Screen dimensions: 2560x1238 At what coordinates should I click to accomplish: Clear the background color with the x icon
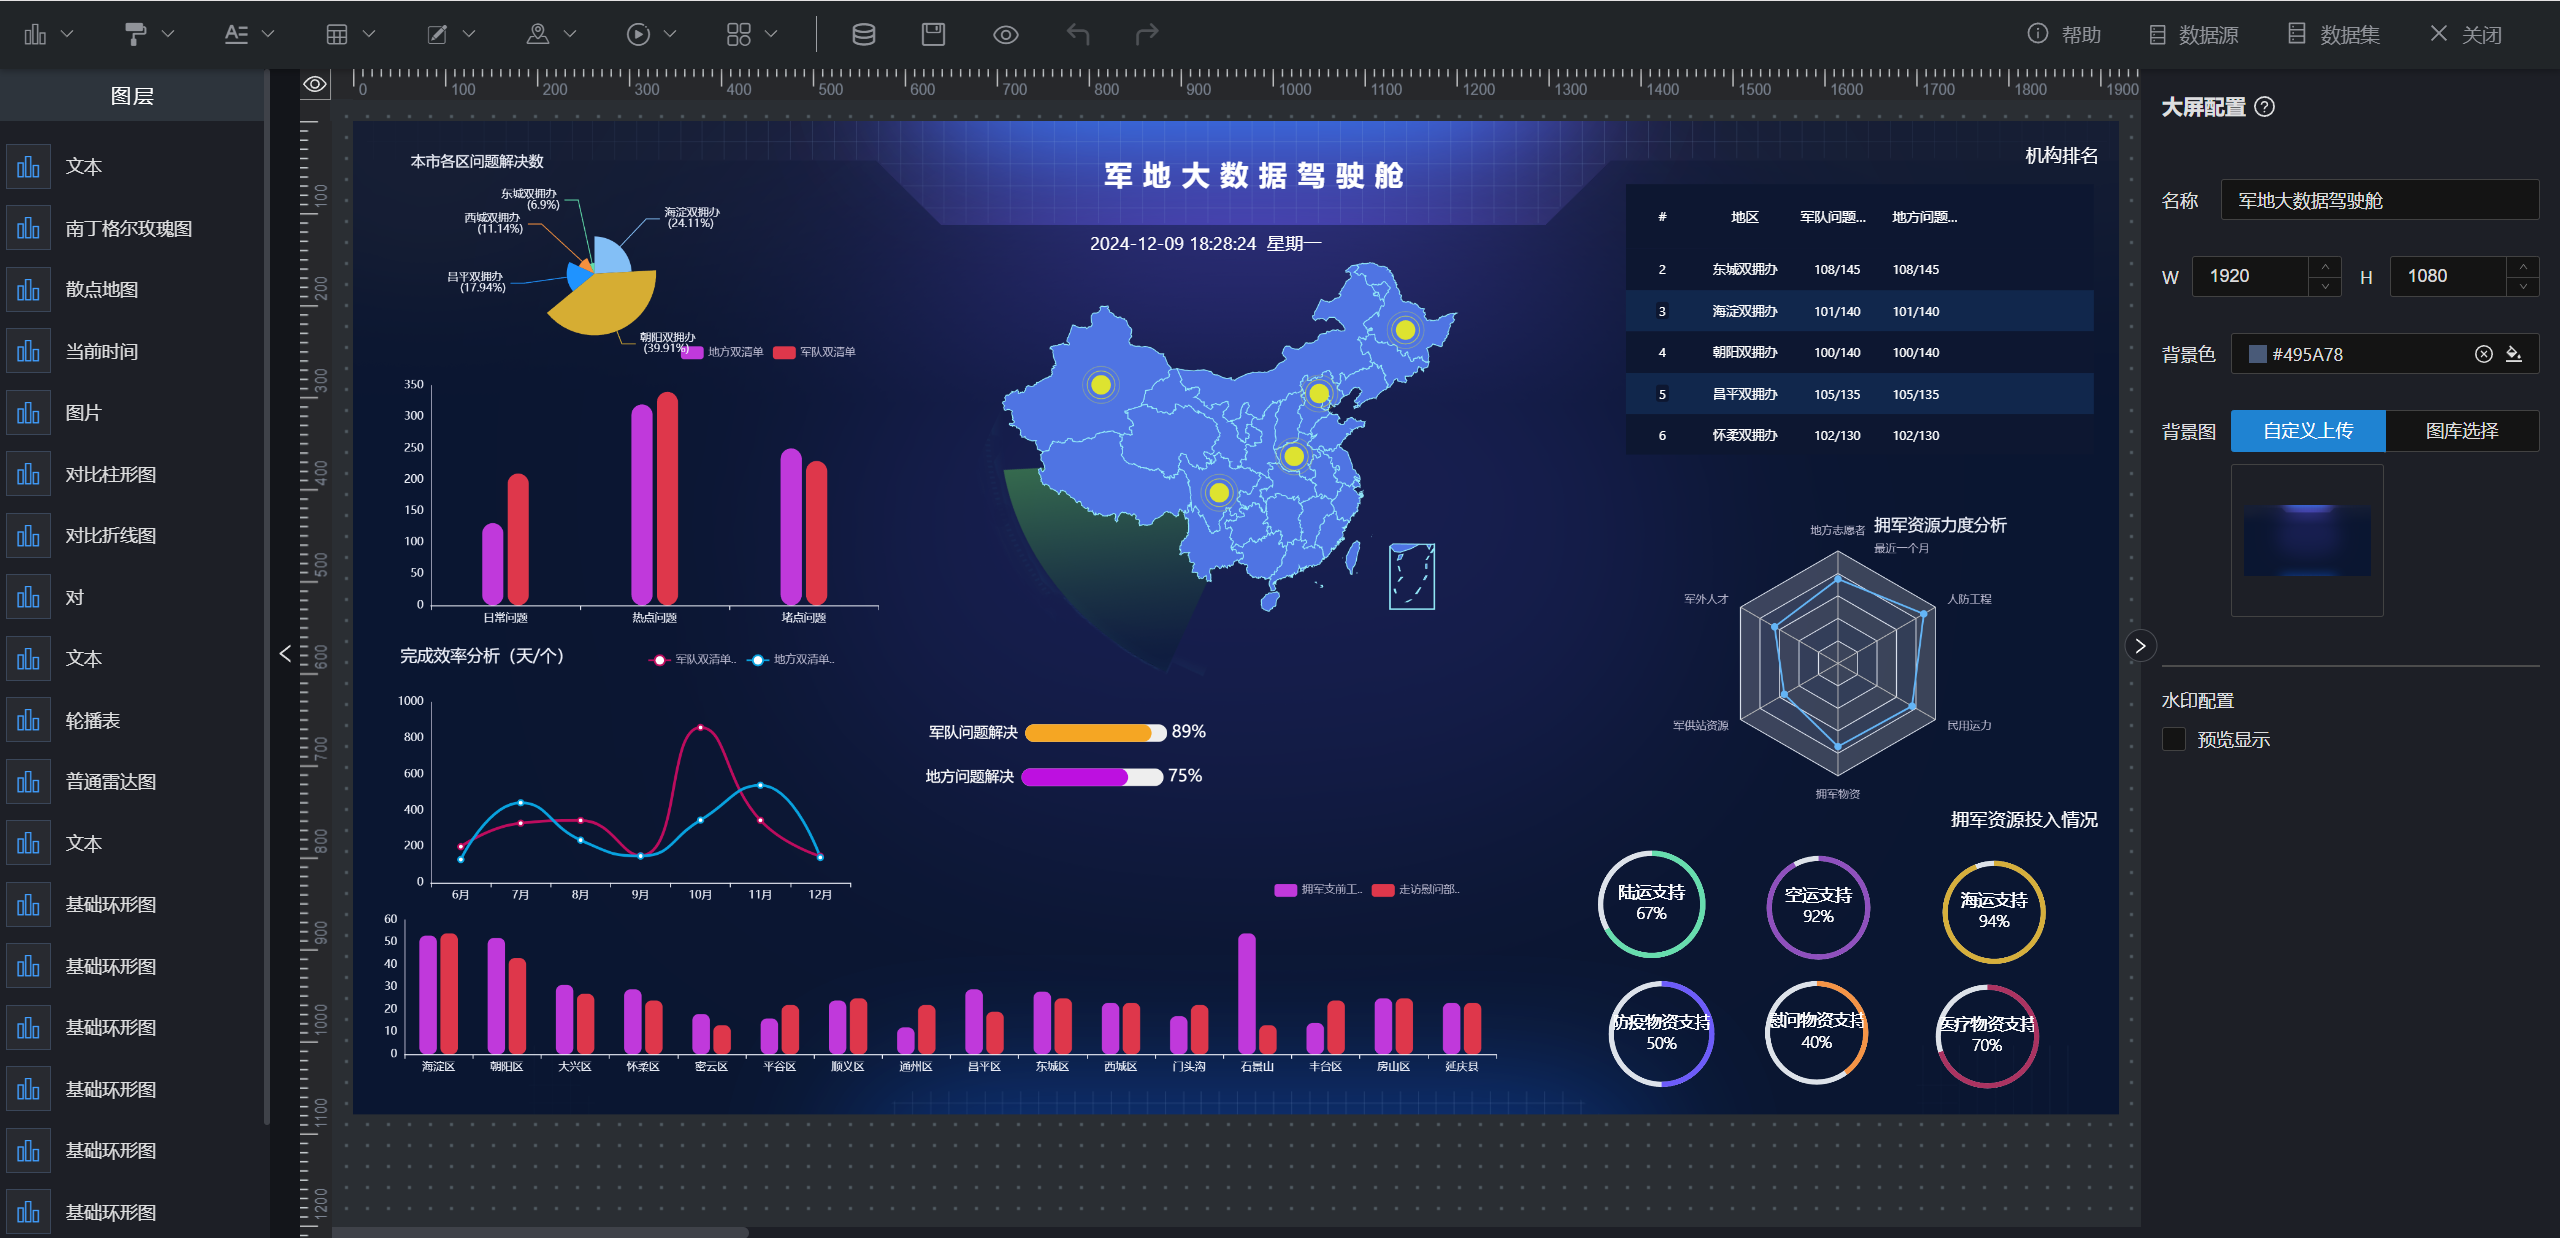tap(2483, 354)
